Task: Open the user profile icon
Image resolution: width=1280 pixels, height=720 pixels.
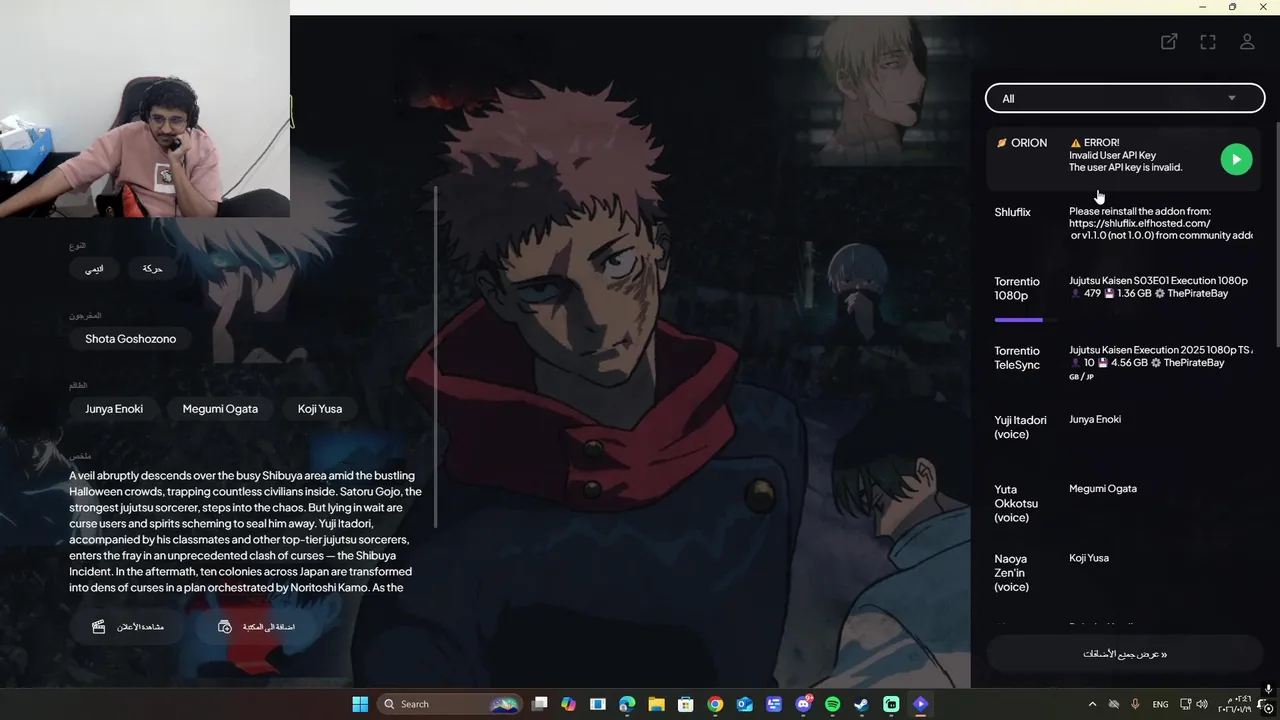Action: [1247, 42]
